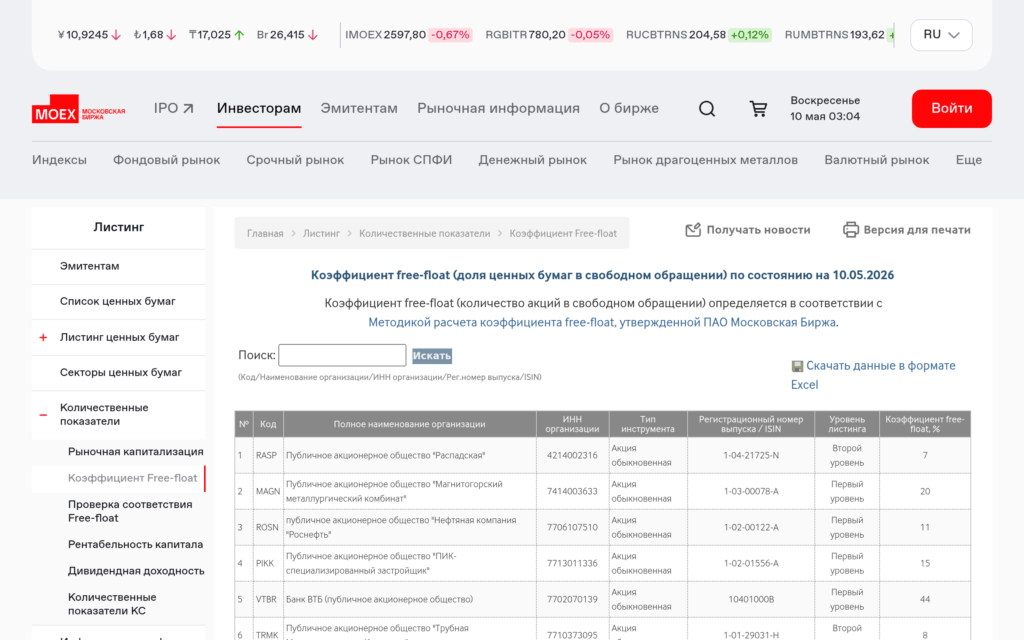Click ROSN code in the table

pyautogui.click(x=266, y=527)
